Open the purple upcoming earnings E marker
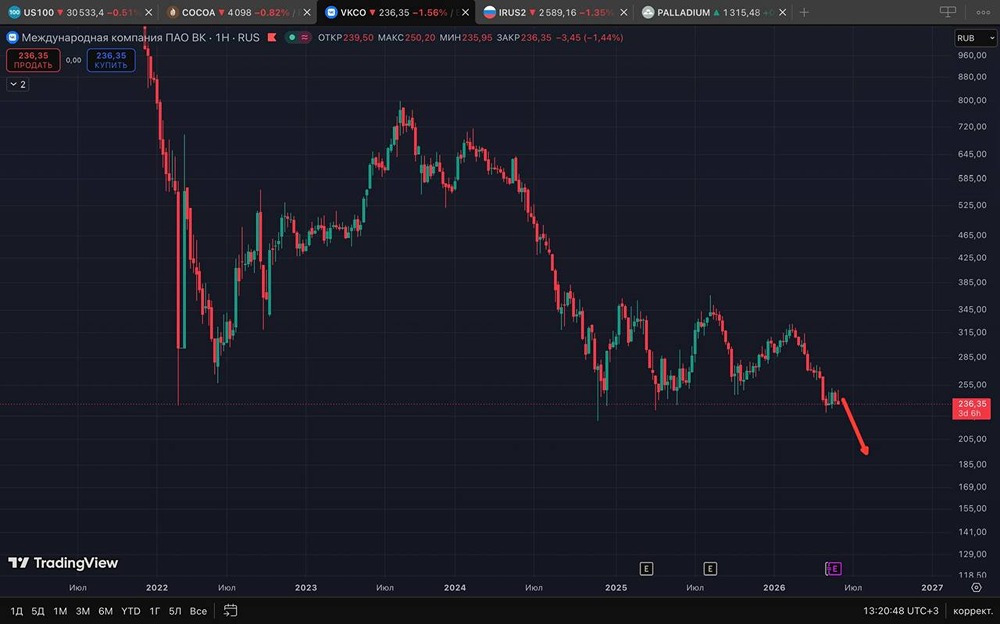 834,568
